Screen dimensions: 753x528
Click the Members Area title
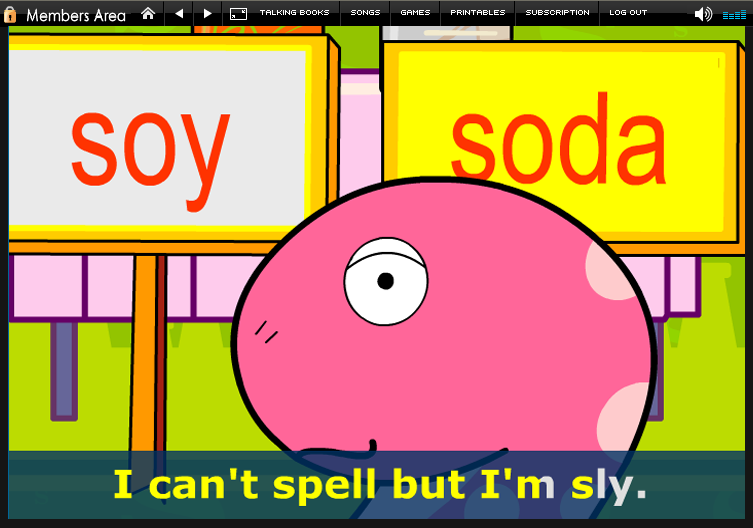76,15
